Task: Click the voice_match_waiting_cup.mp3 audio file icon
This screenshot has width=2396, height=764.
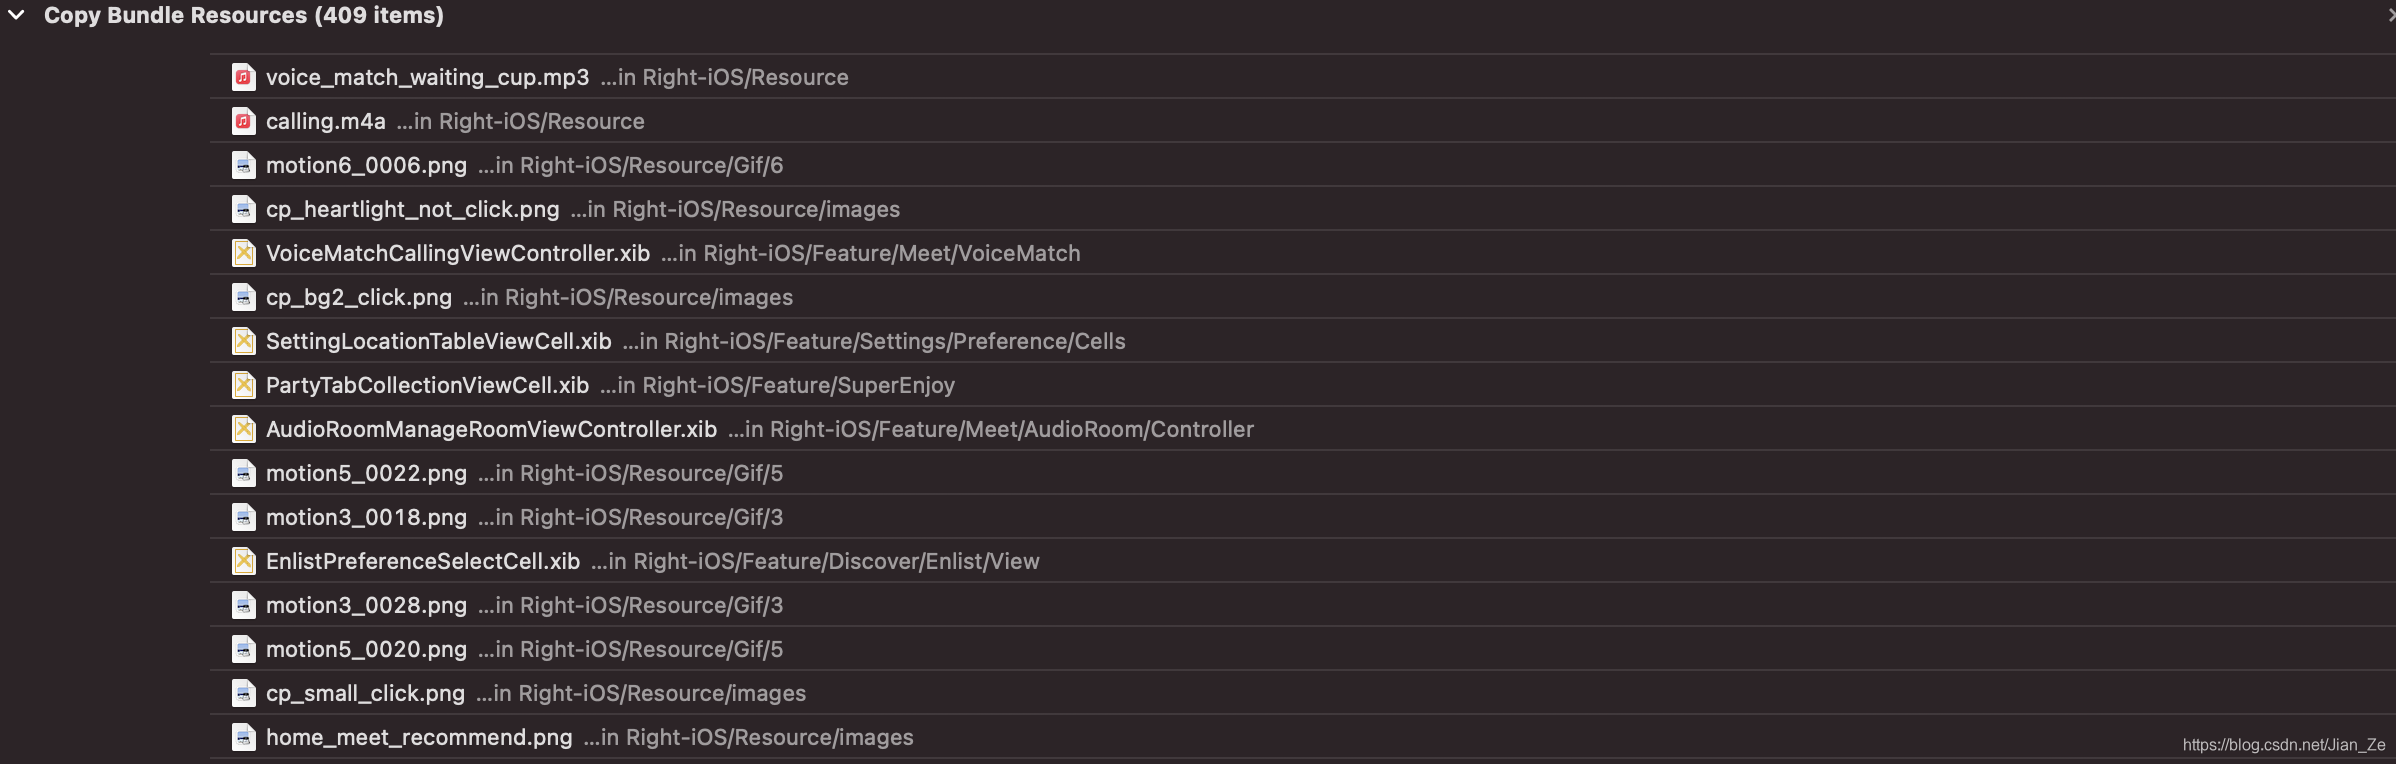Action: click(244, 77)
